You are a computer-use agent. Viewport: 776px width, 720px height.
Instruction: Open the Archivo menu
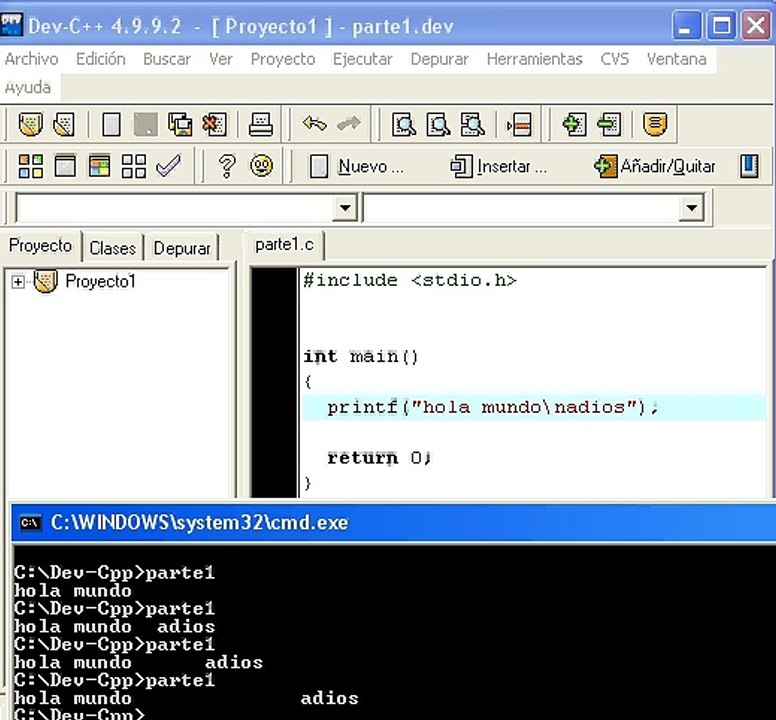click(x=32, y=59)
